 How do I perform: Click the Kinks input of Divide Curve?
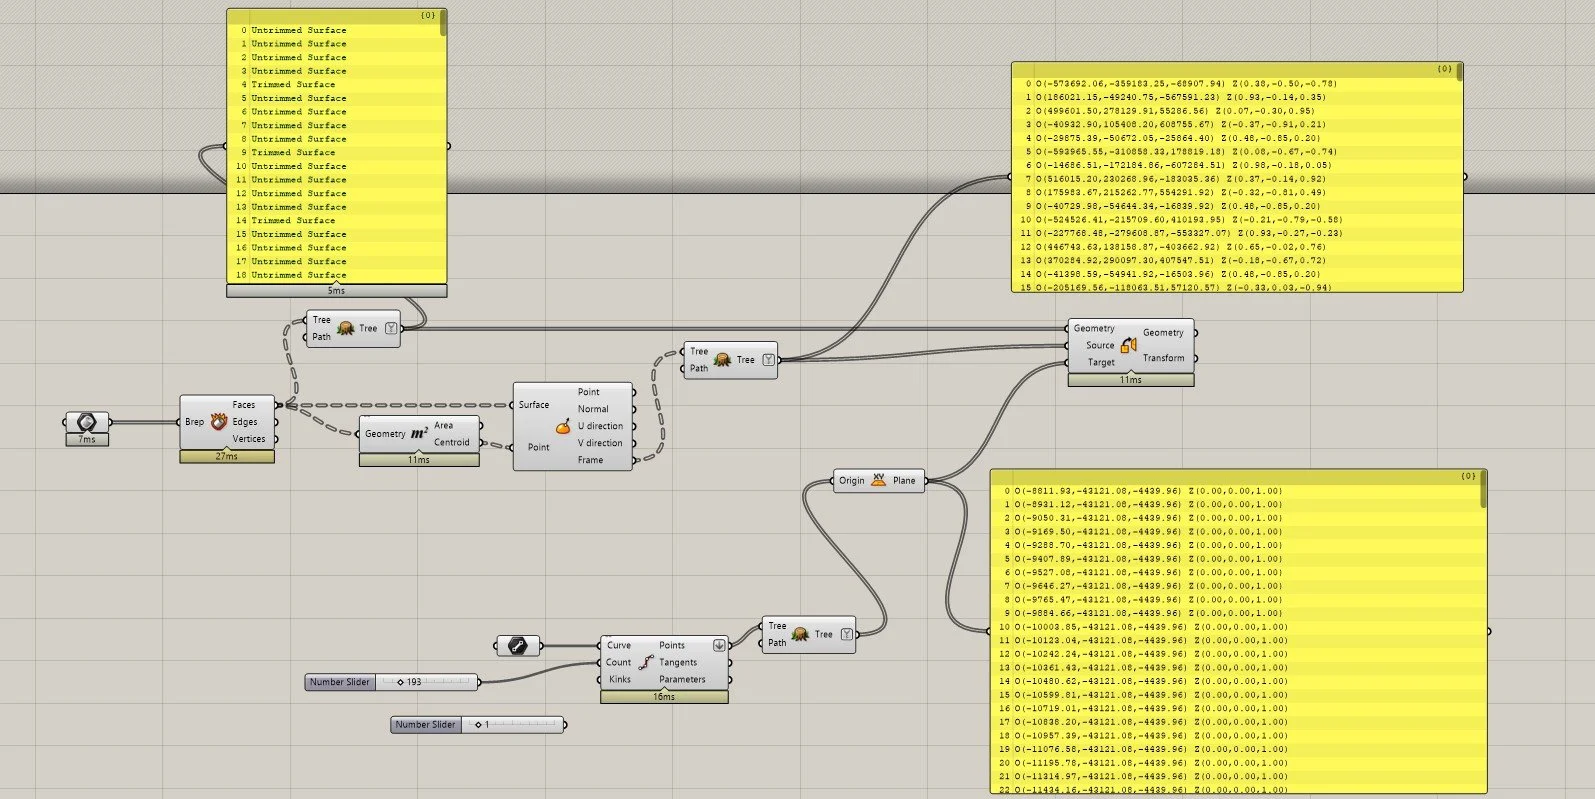[x=620, y=679]
